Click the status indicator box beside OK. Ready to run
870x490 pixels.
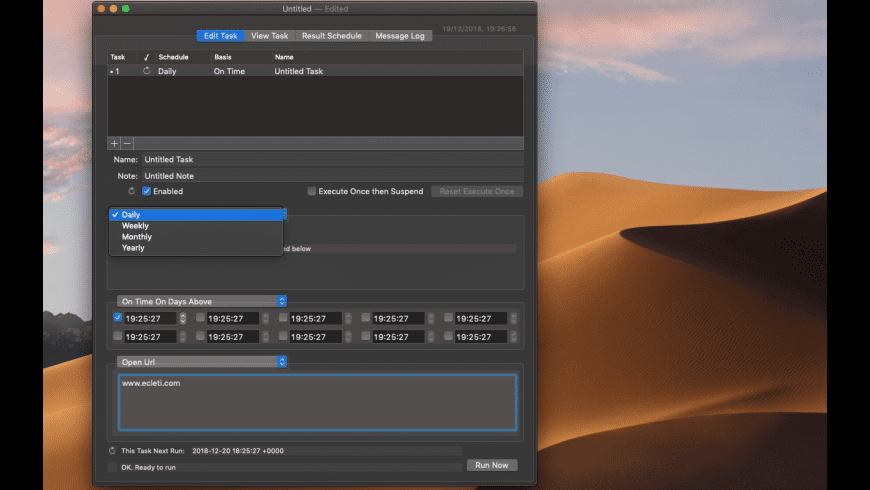tap(113, 466)
